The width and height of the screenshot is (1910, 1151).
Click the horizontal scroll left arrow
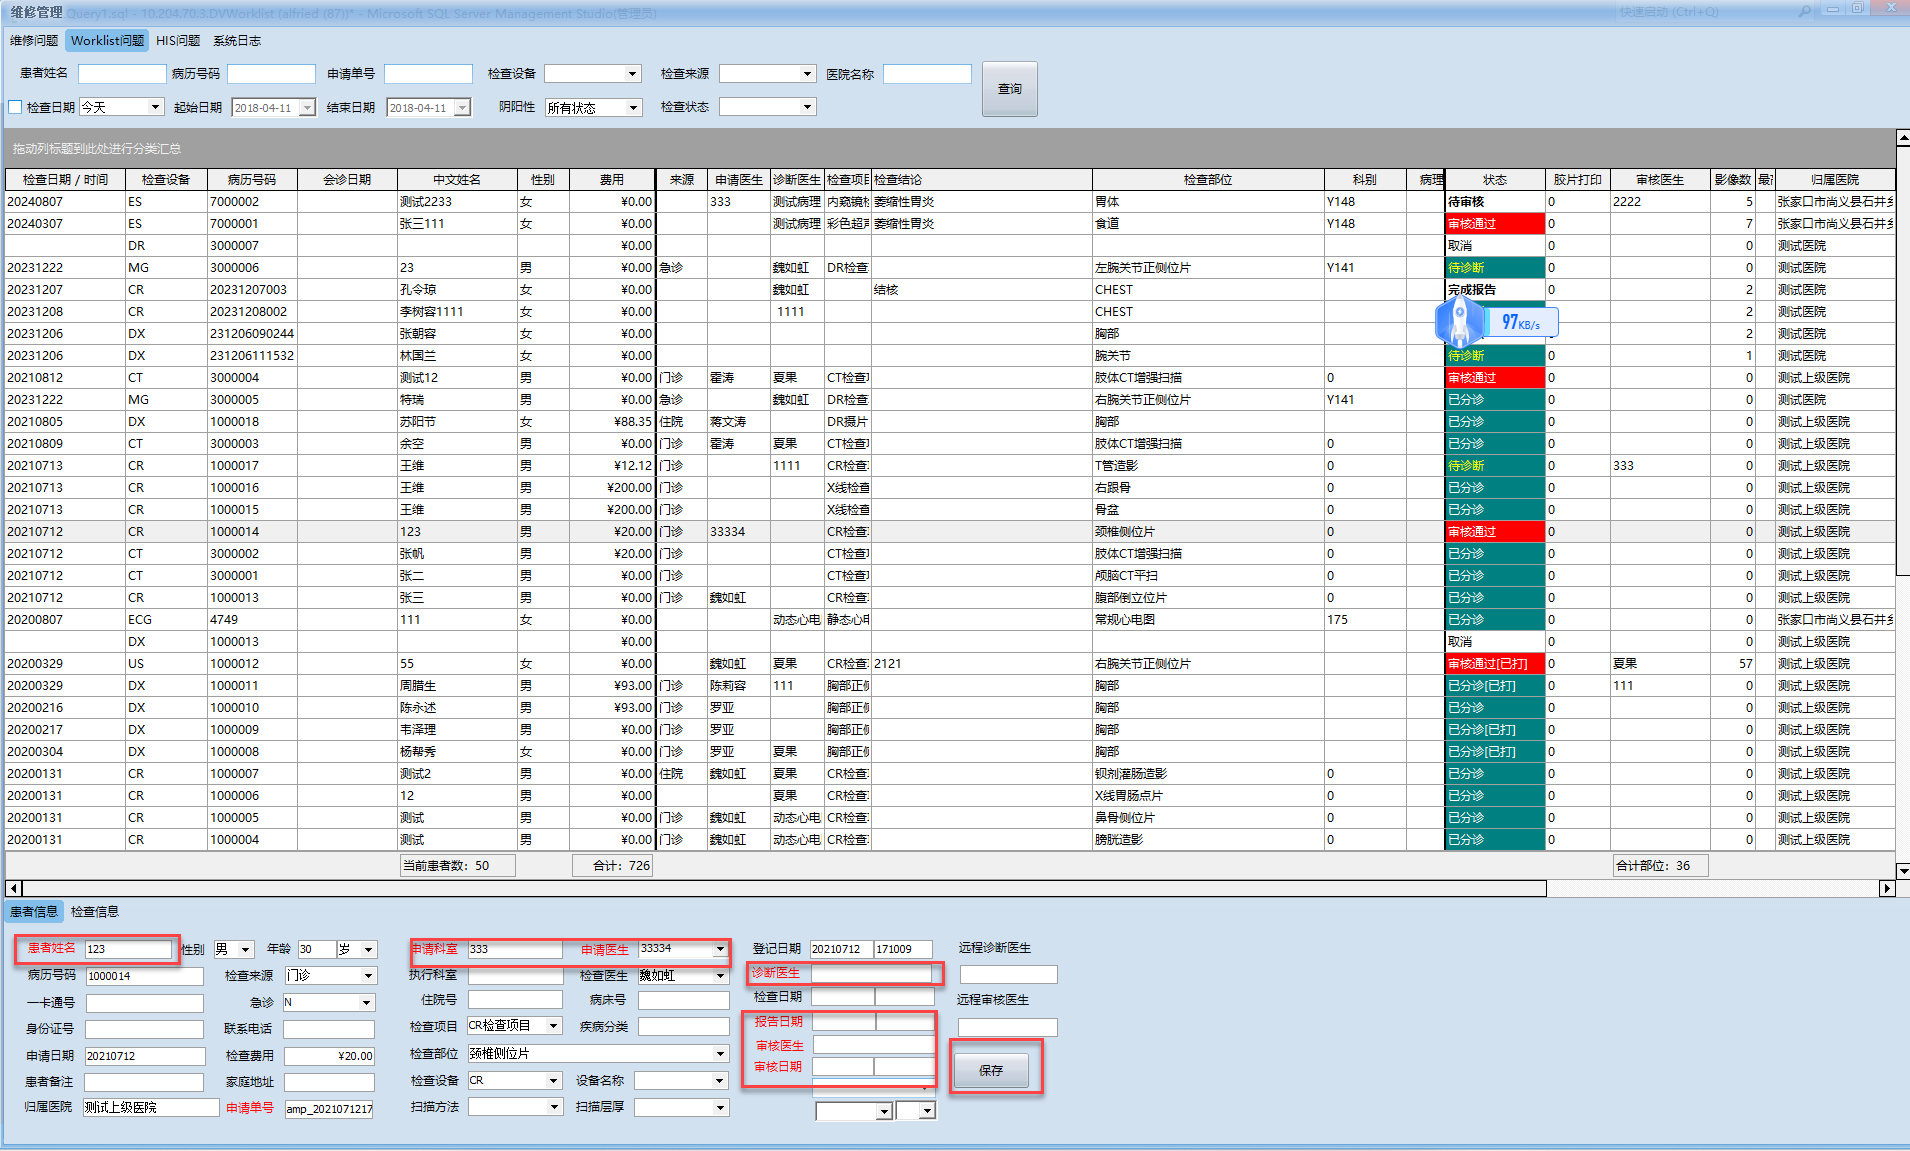13,888
